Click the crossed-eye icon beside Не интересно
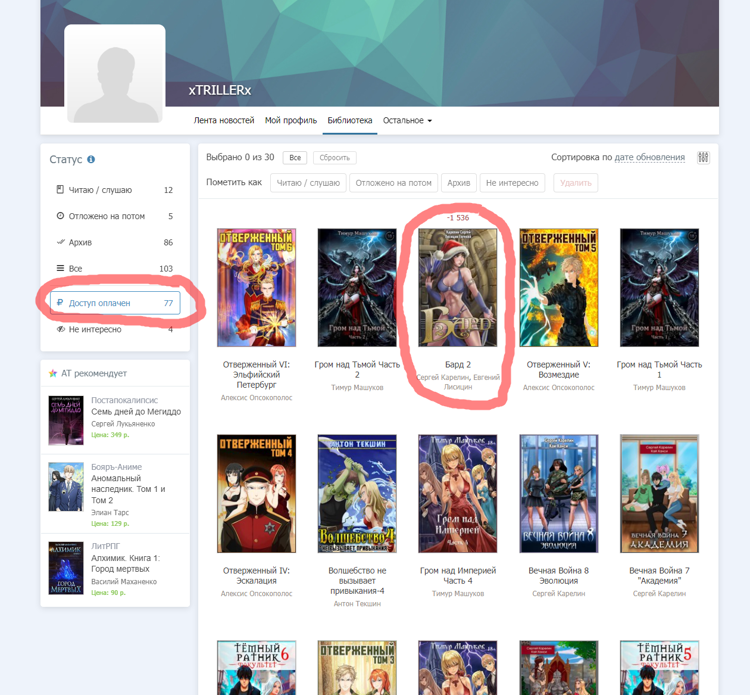This screenshot has width=750, height=695. (x=60, y=329)
